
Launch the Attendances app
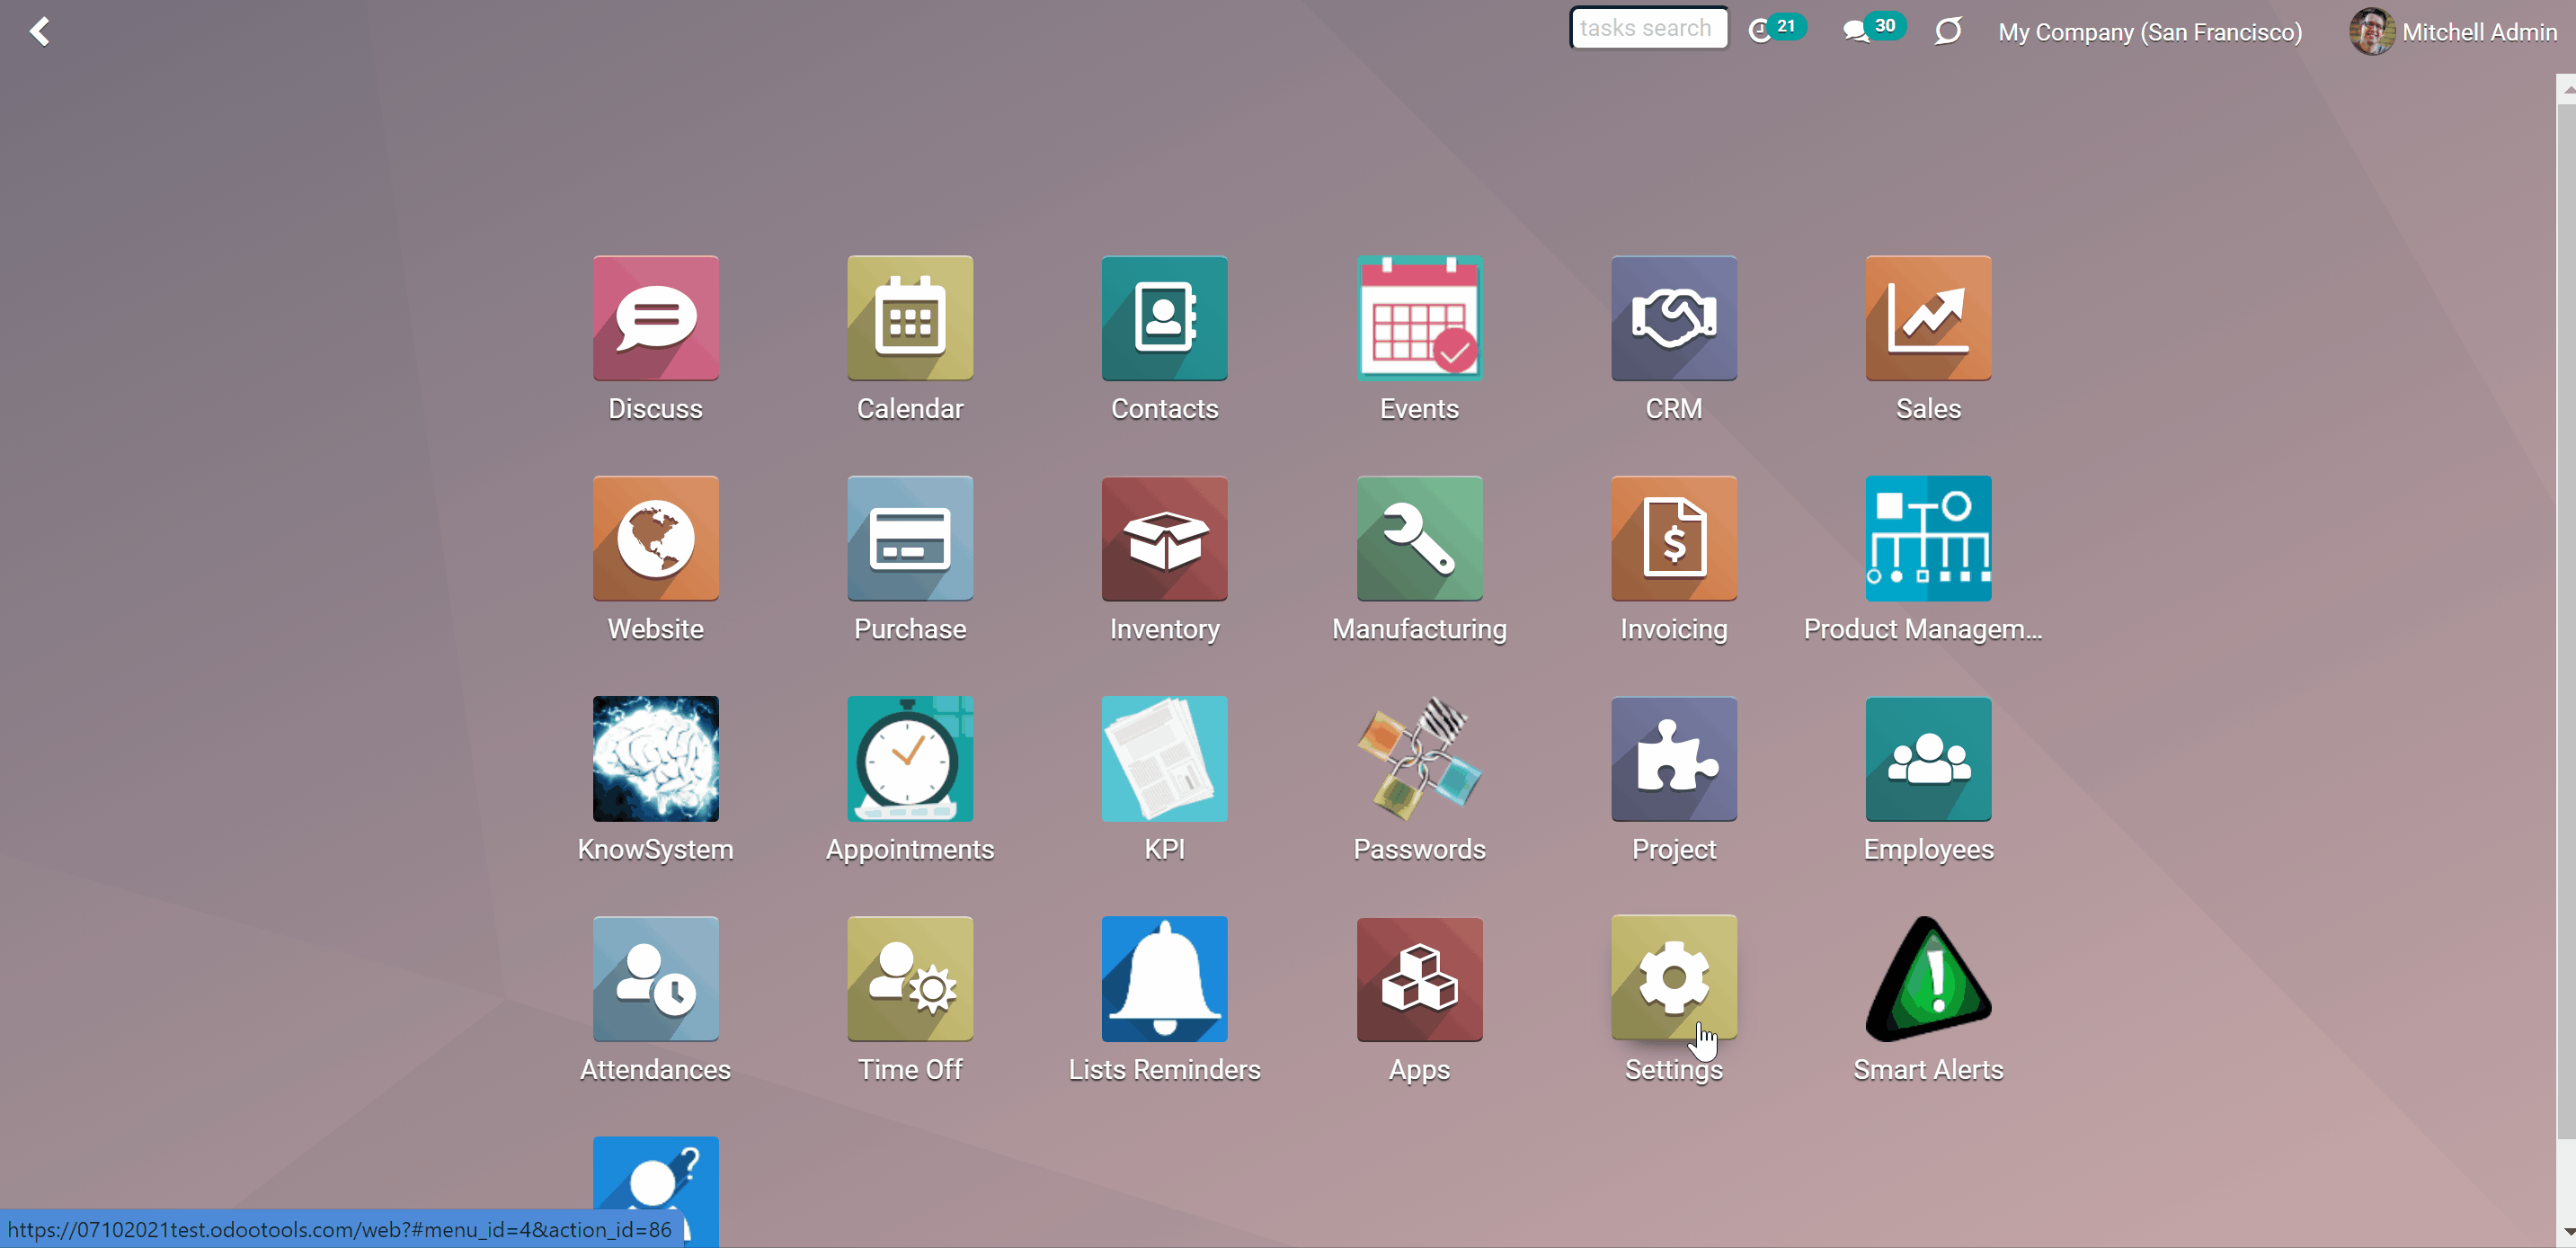click(x=655, y=978)
